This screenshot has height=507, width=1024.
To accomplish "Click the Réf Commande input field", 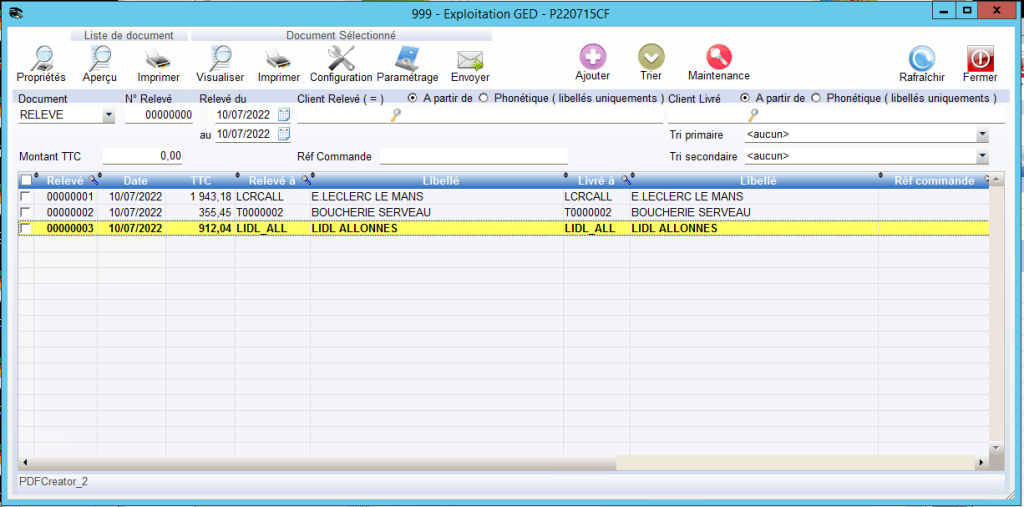I will pos(473,156).
